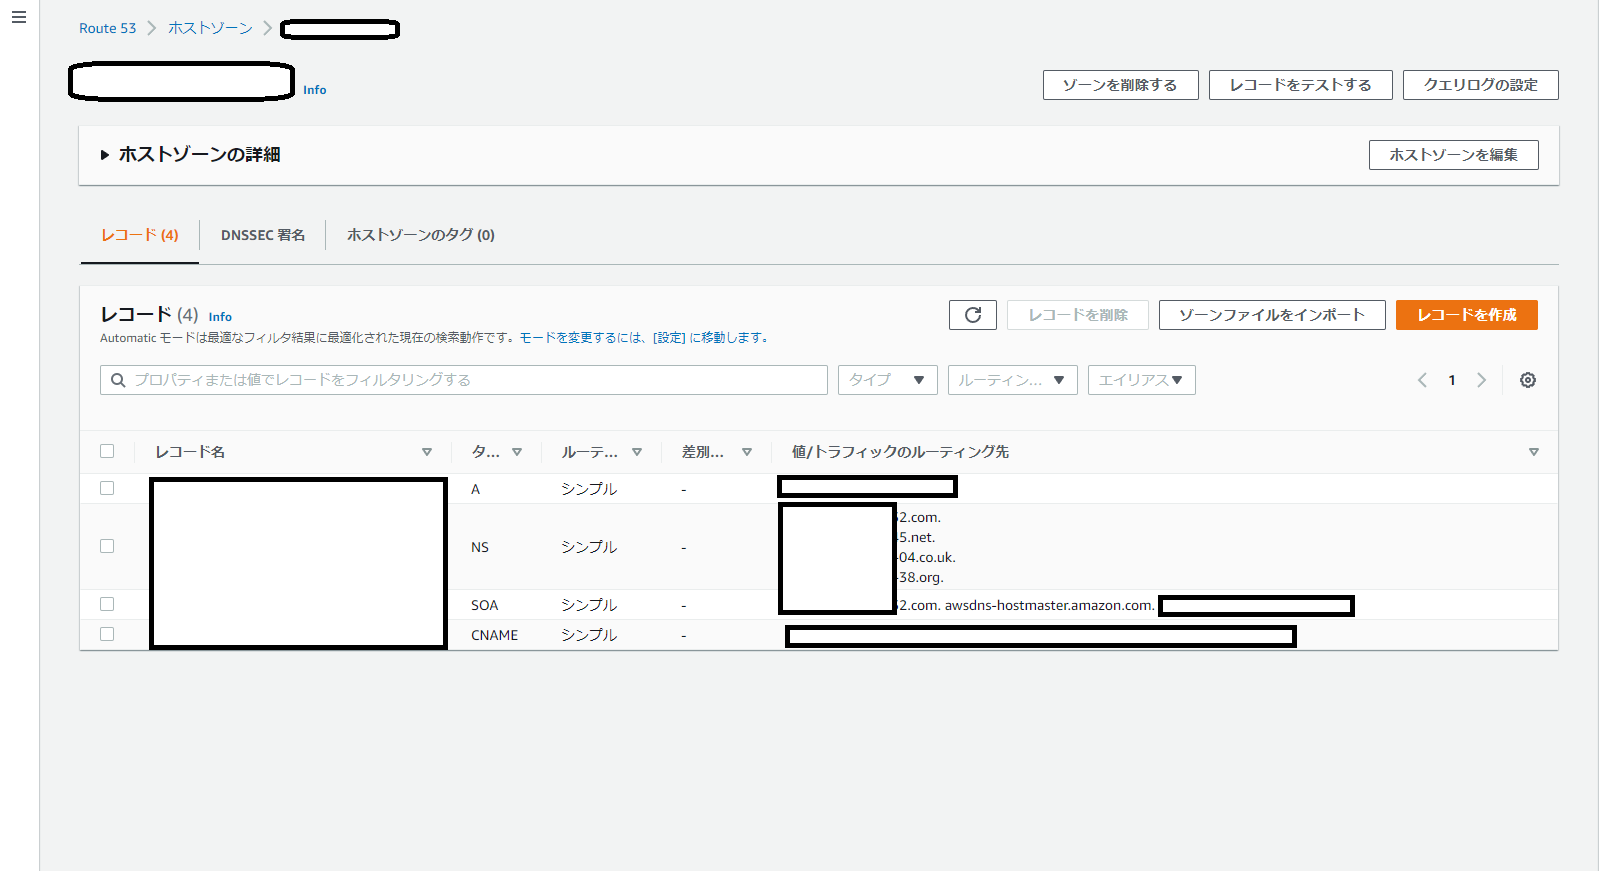The width and height of the screenshot is (1599, 871).
Task: Click the CNAME type cell
Action: 495,635
